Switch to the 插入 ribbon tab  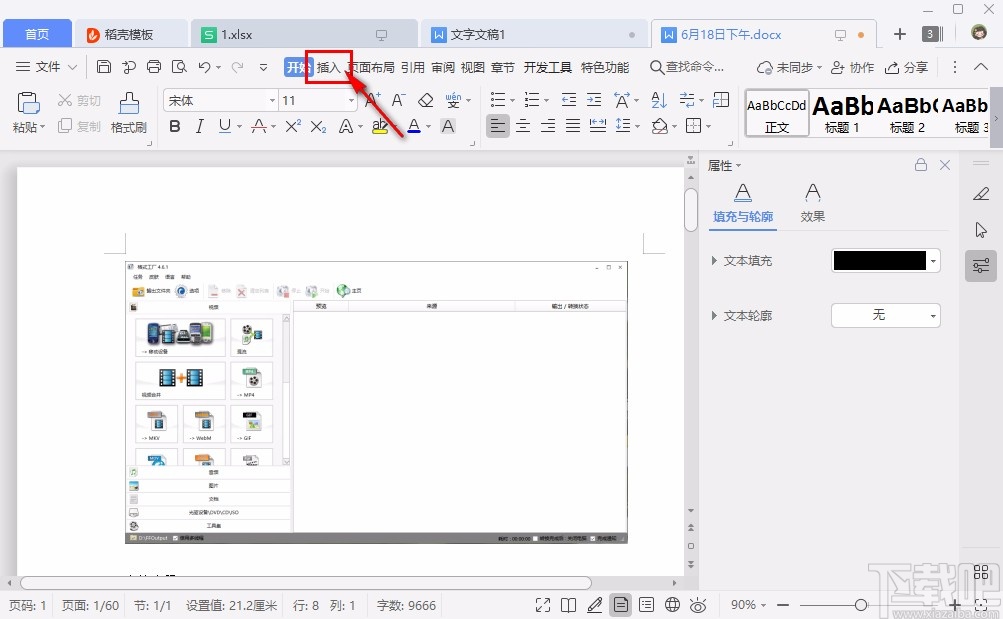tap(330, 67)
